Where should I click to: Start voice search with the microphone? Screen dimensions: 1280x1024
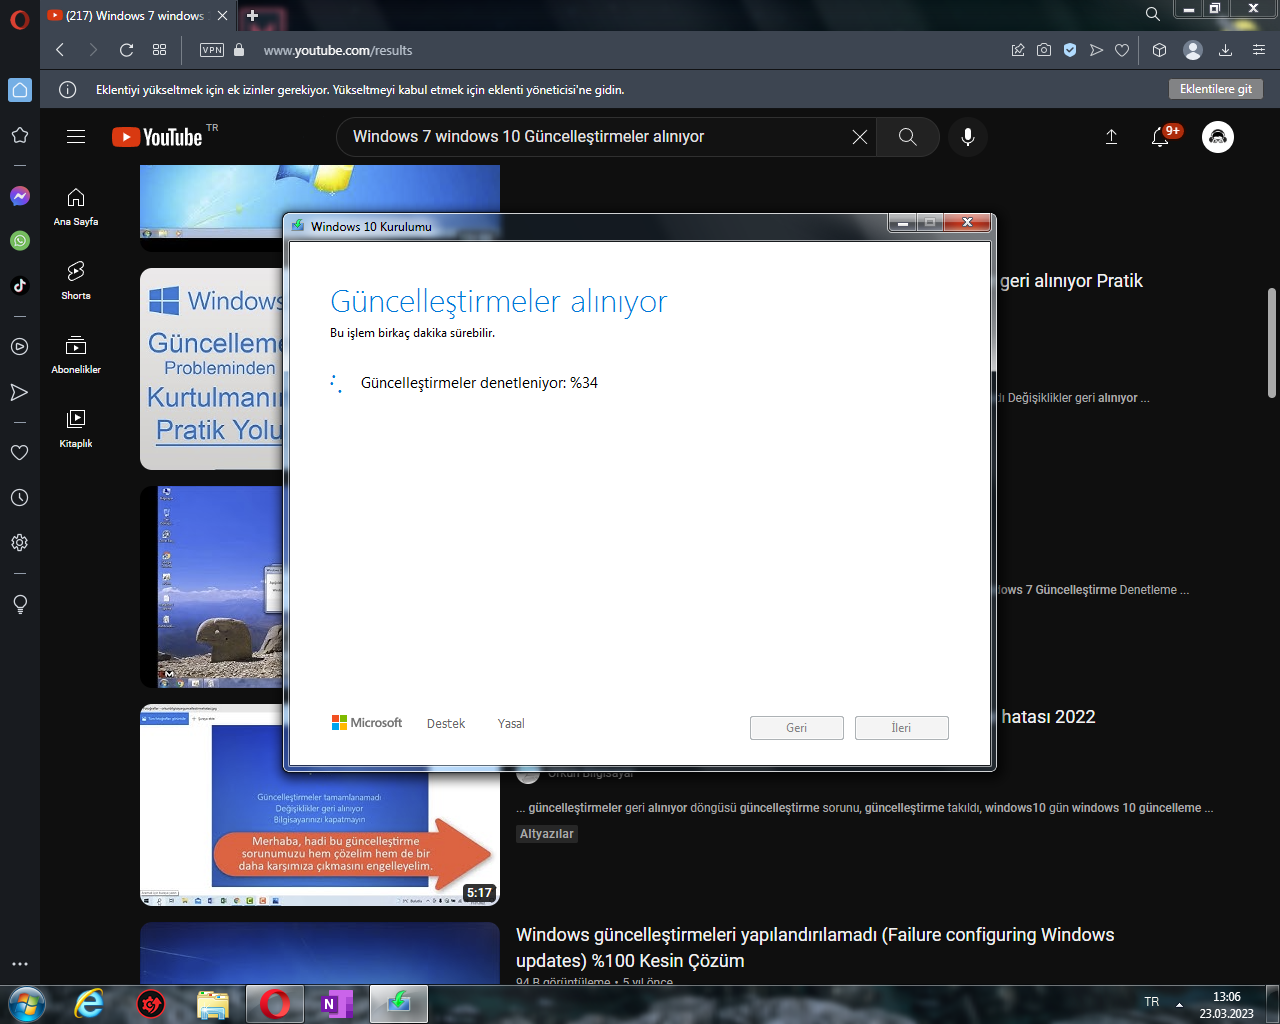pos(968,137)
